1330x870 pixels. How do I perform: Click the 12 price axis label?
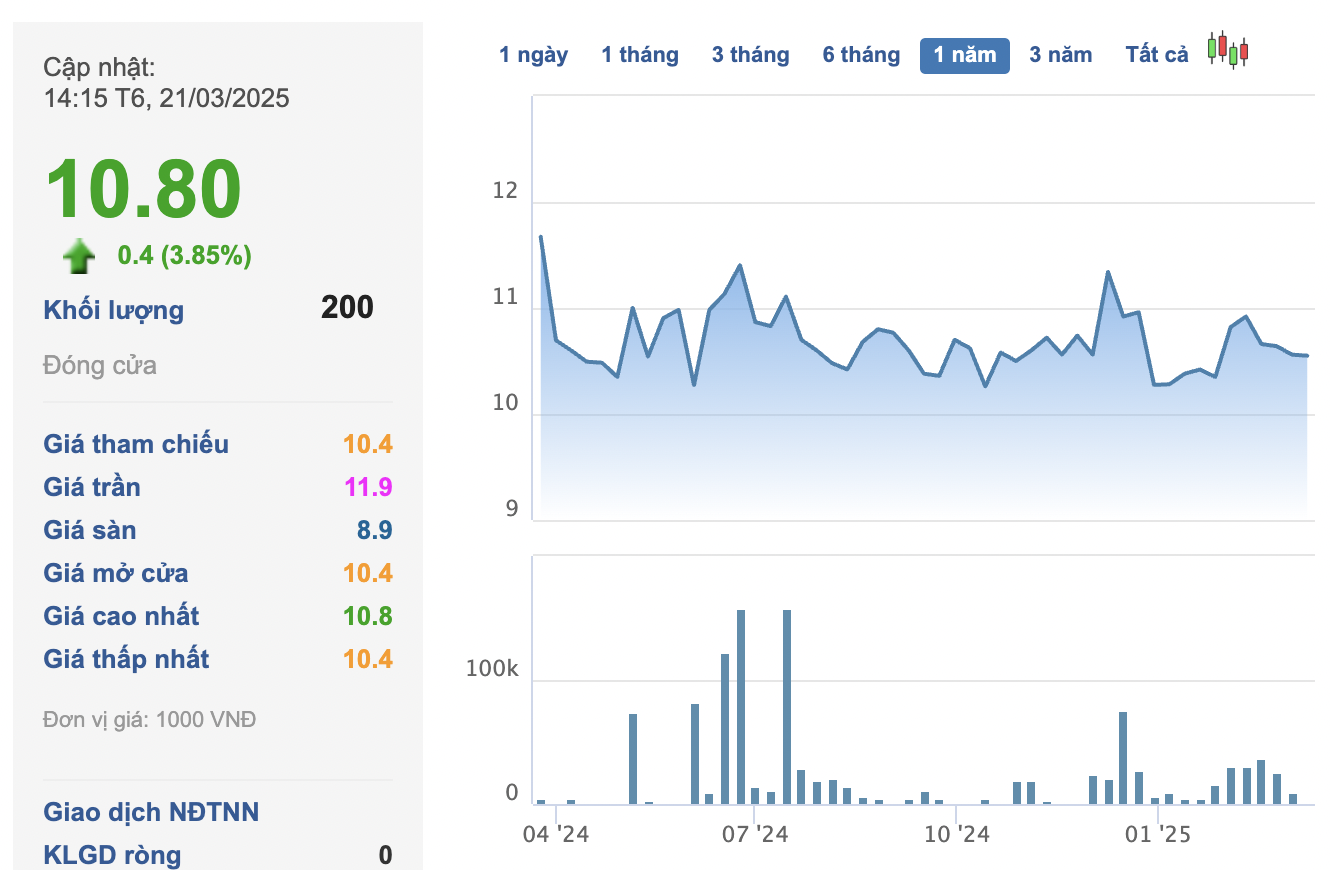point(506,190)
